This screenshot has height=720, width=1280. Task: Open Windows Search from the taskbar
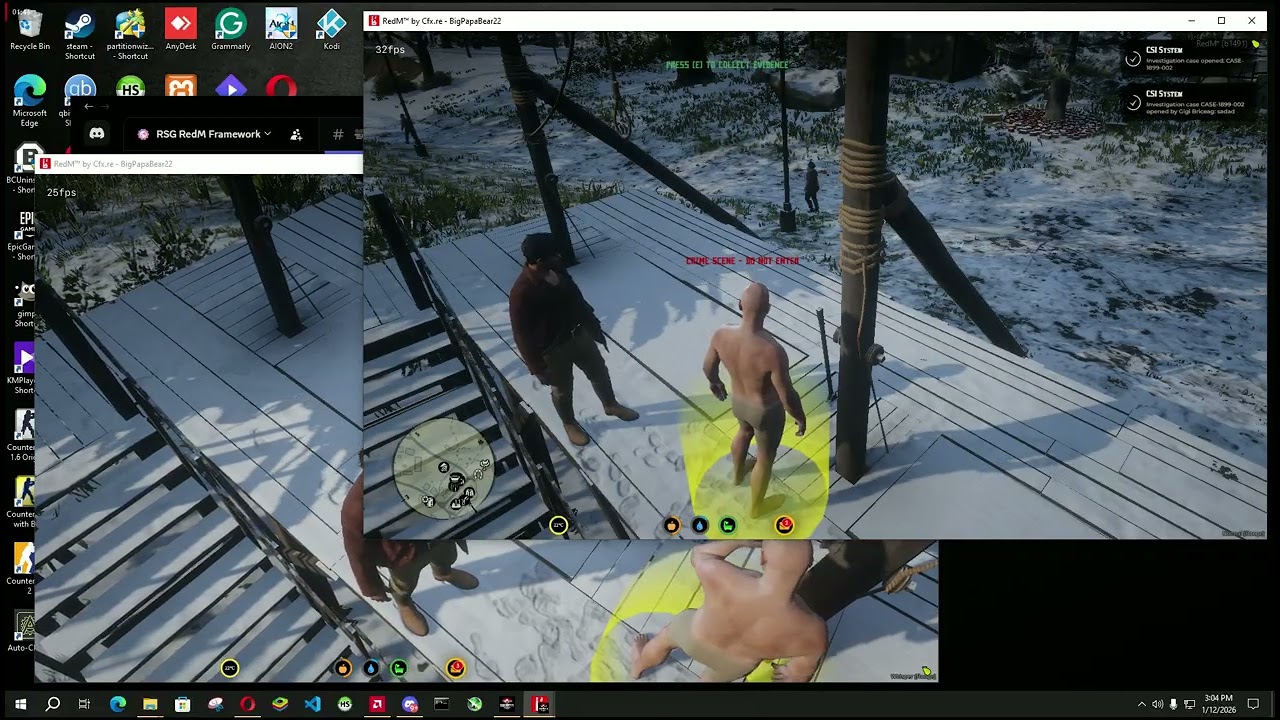pyautogui.click(x=53, y=704)
